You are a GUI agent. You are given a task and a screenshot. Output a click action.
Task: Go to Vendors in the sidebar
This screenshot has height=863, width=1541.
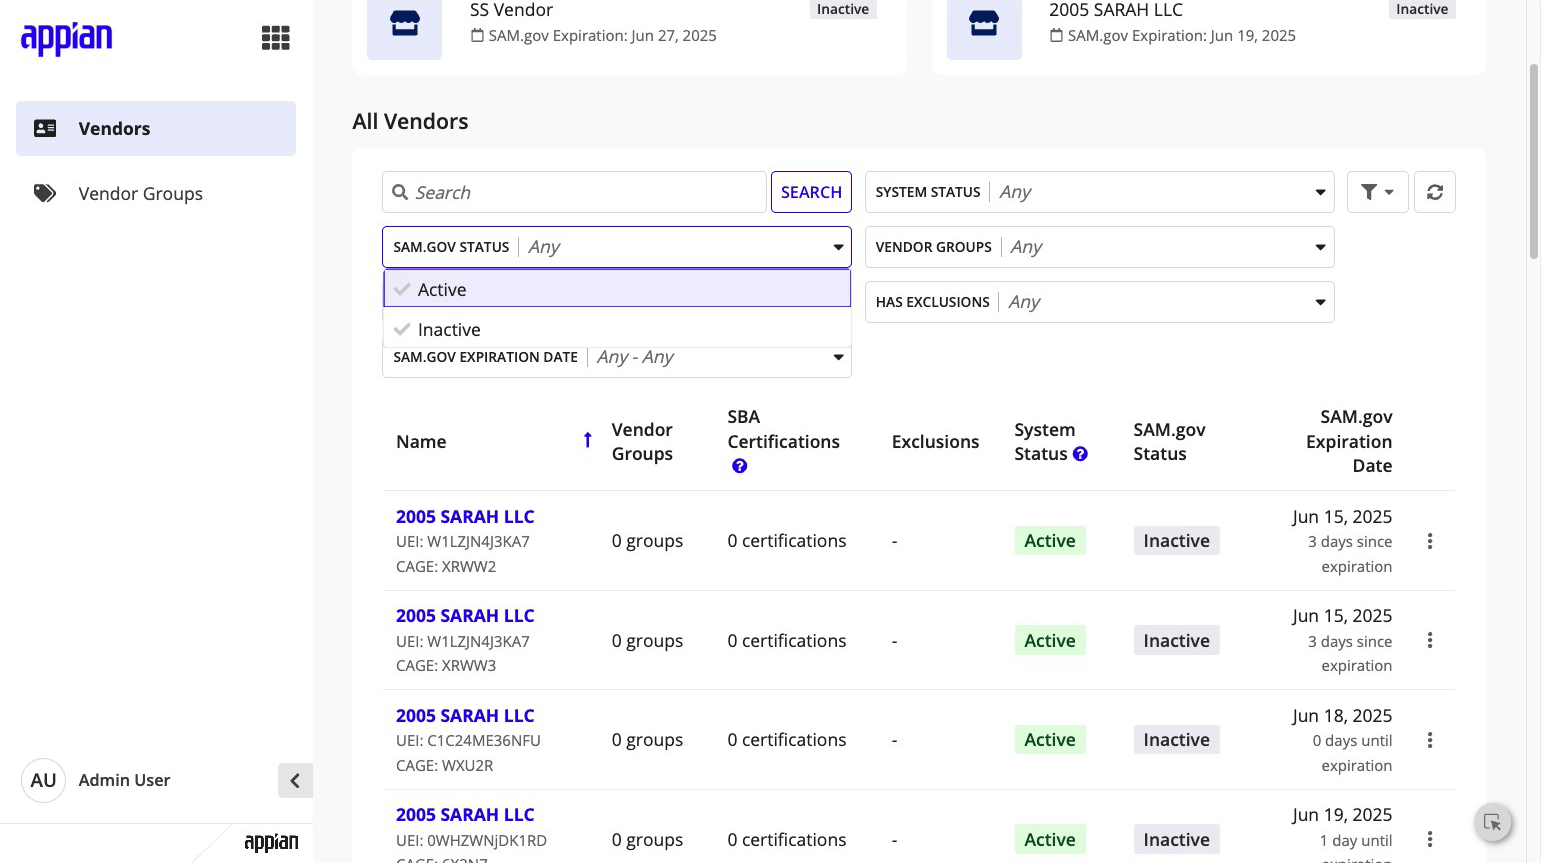point(156,128)
